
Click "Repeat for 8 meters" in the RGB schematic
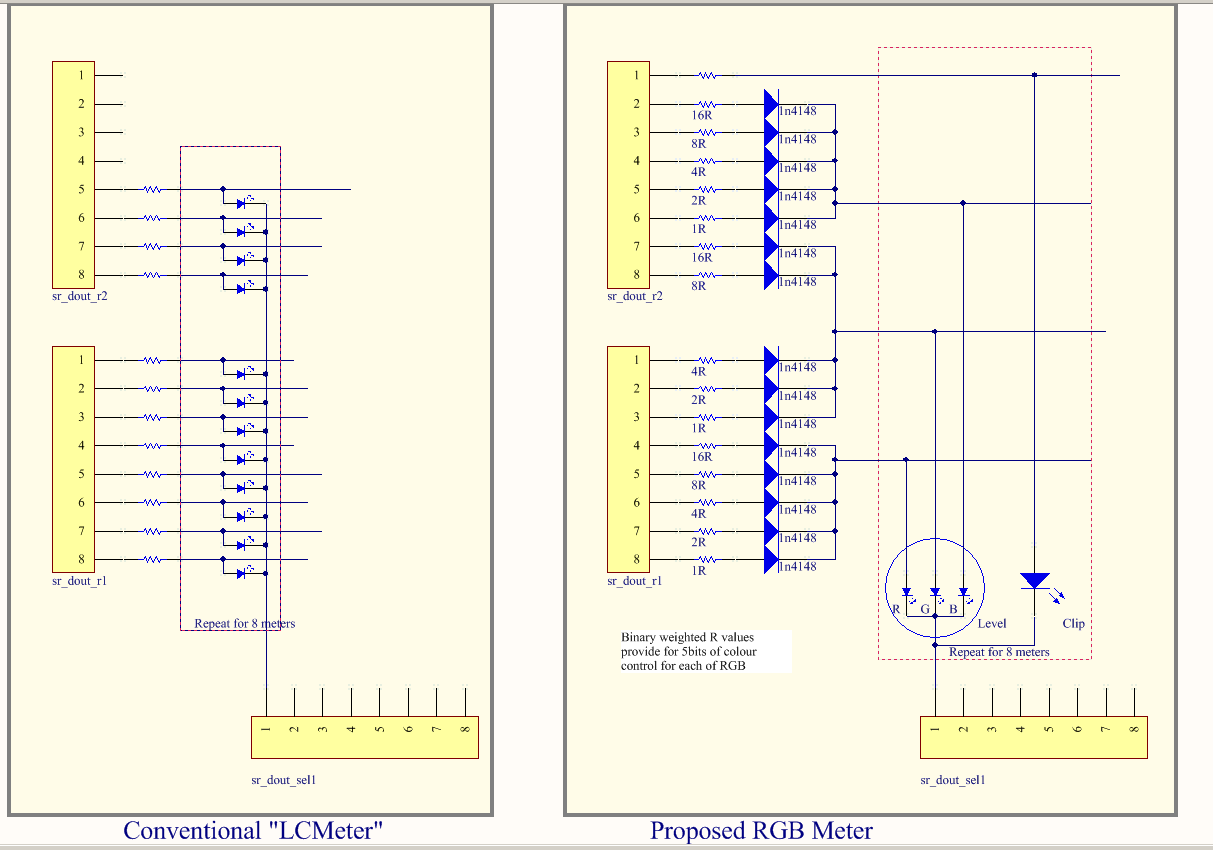pyautogui.click(x=999, y=652)
